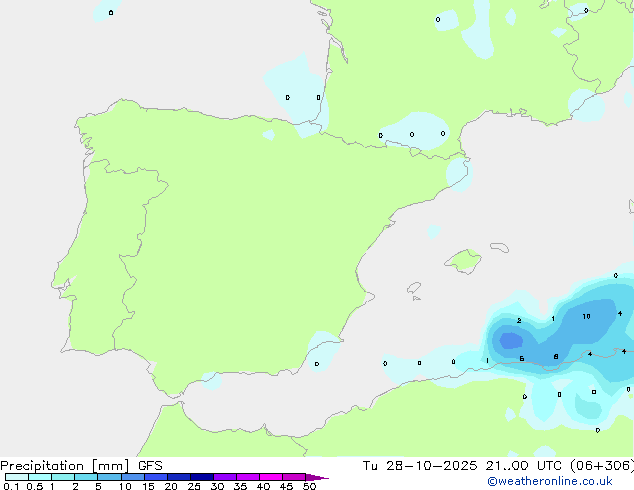
Task: Select the 0.5–1 mm legend color swatch
Action: tap(40, 477)
